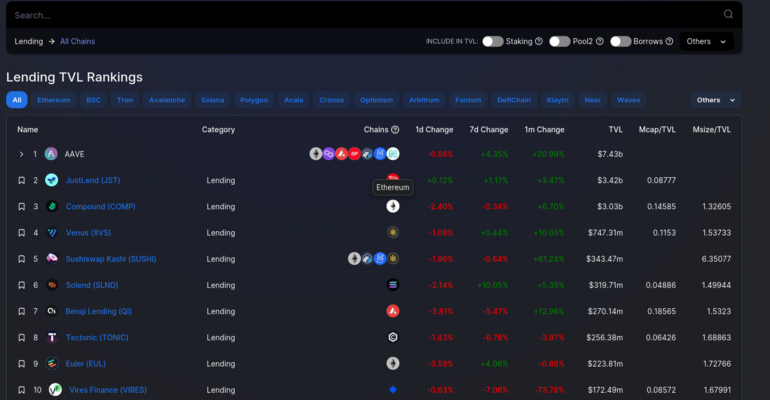Toggle Staking inclusion in TVL
This screenshot has height=400, width=770.
point(493,41)
